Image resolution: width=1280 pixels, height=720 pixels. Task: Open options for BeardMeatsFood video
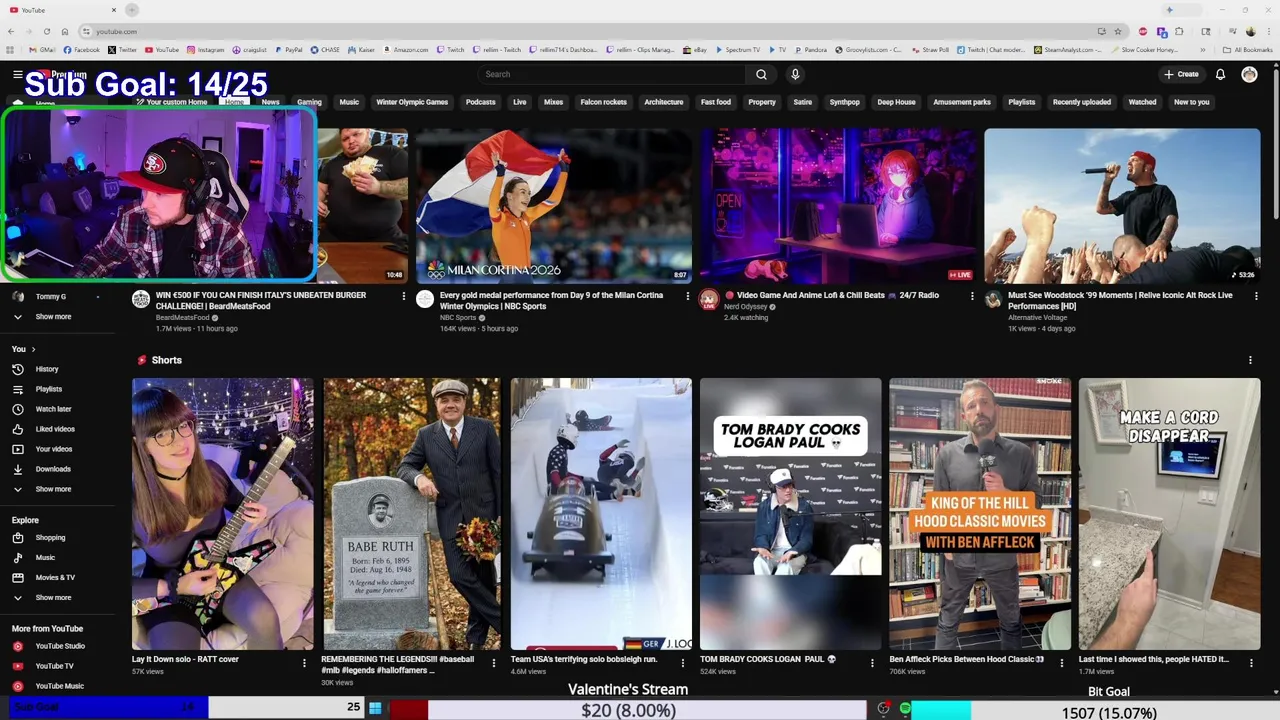(404, 296)
